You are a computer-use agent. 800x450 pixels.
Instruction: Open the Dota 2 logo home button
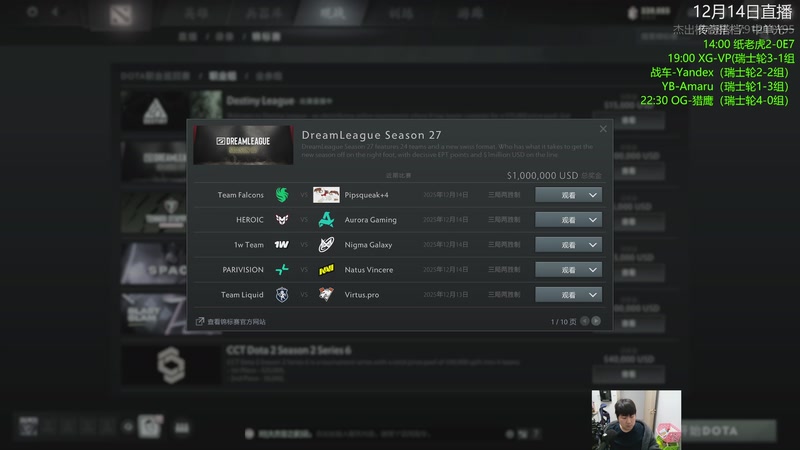pos(121,15)
